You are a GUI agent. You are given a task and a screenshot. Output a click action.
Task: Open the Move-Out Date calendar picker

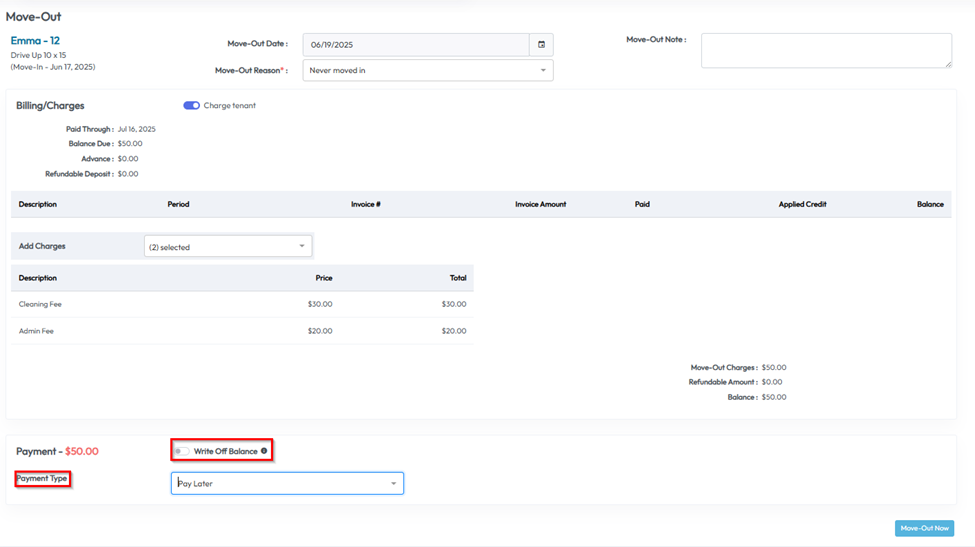541,45
